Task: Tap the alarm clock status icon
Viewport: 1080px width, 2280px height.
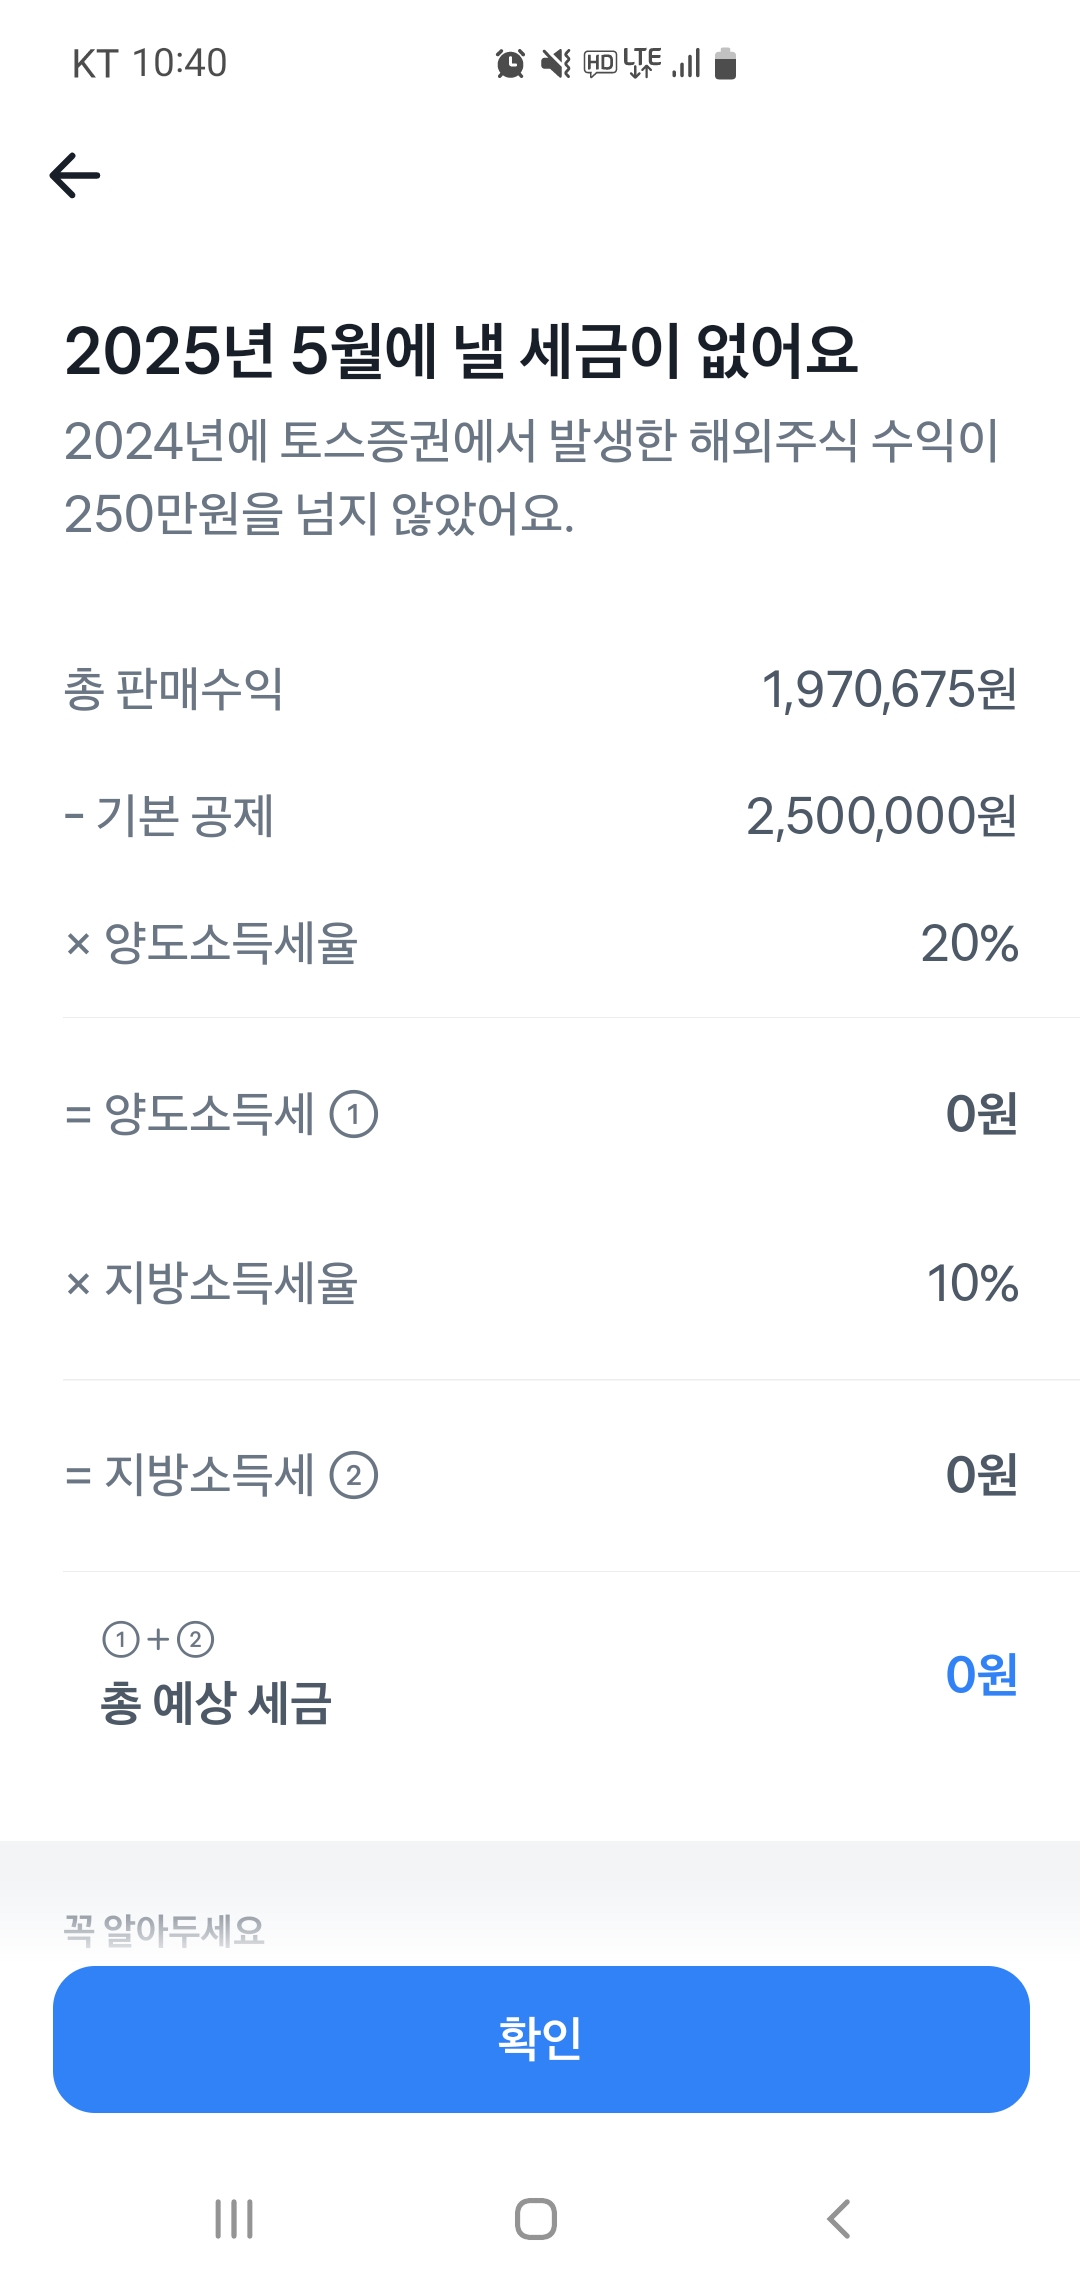Action: 510,64
